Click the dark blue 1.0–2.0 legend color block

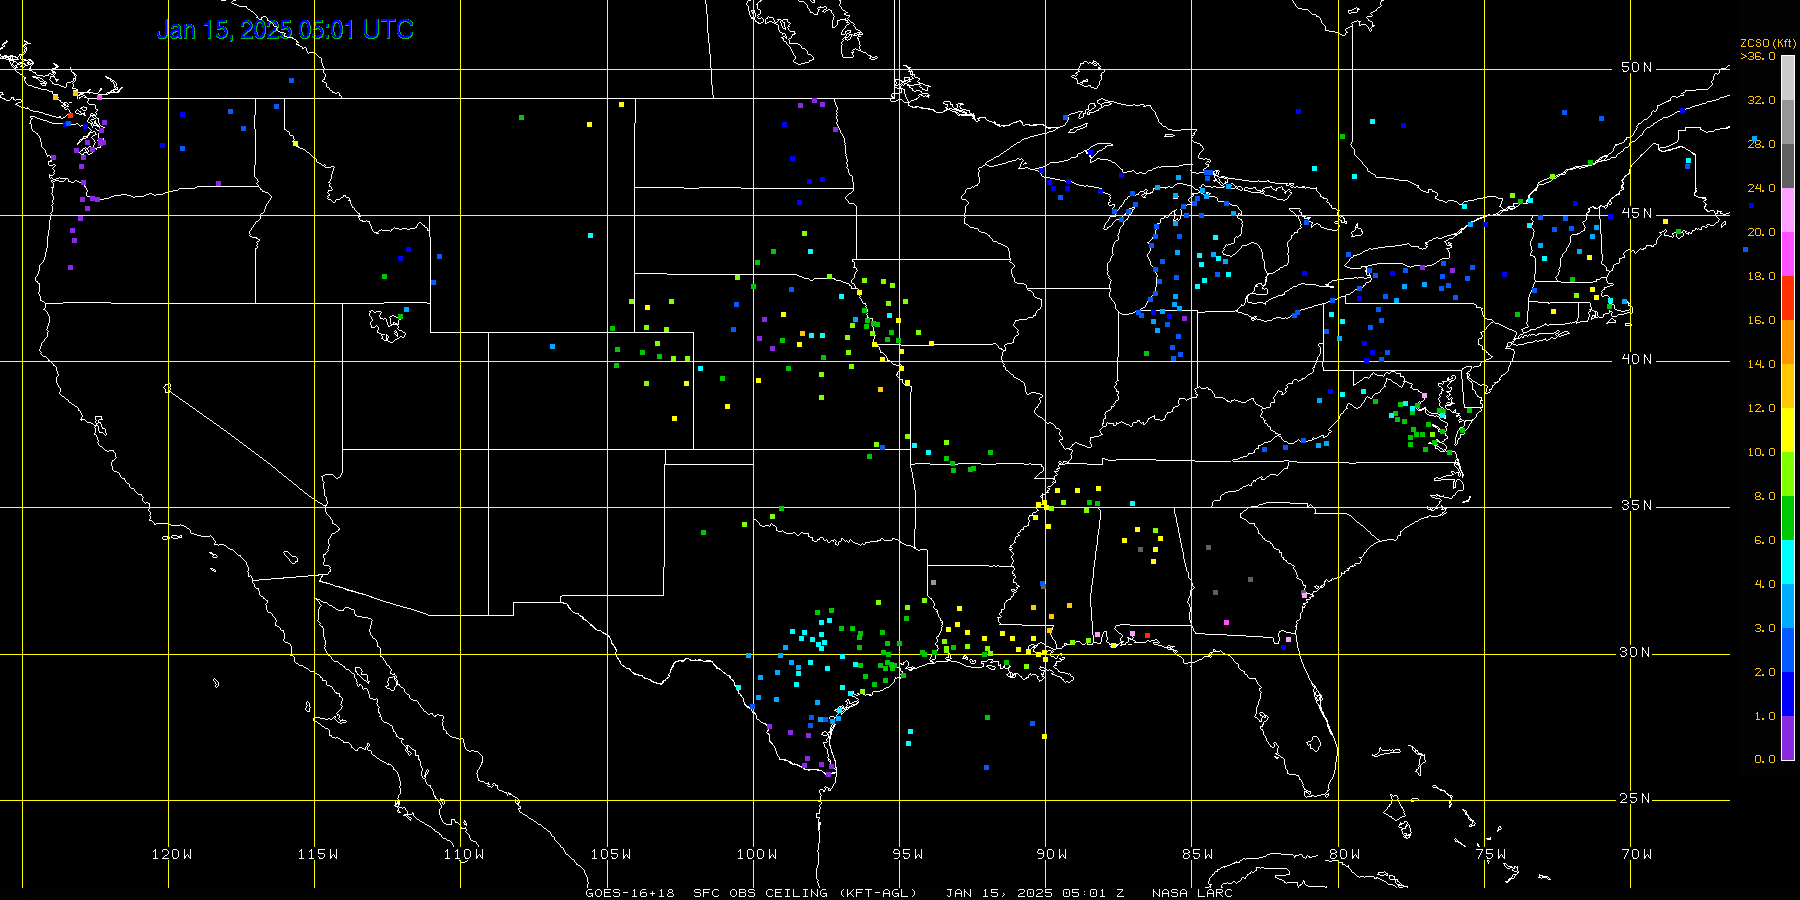(1788, 694)
